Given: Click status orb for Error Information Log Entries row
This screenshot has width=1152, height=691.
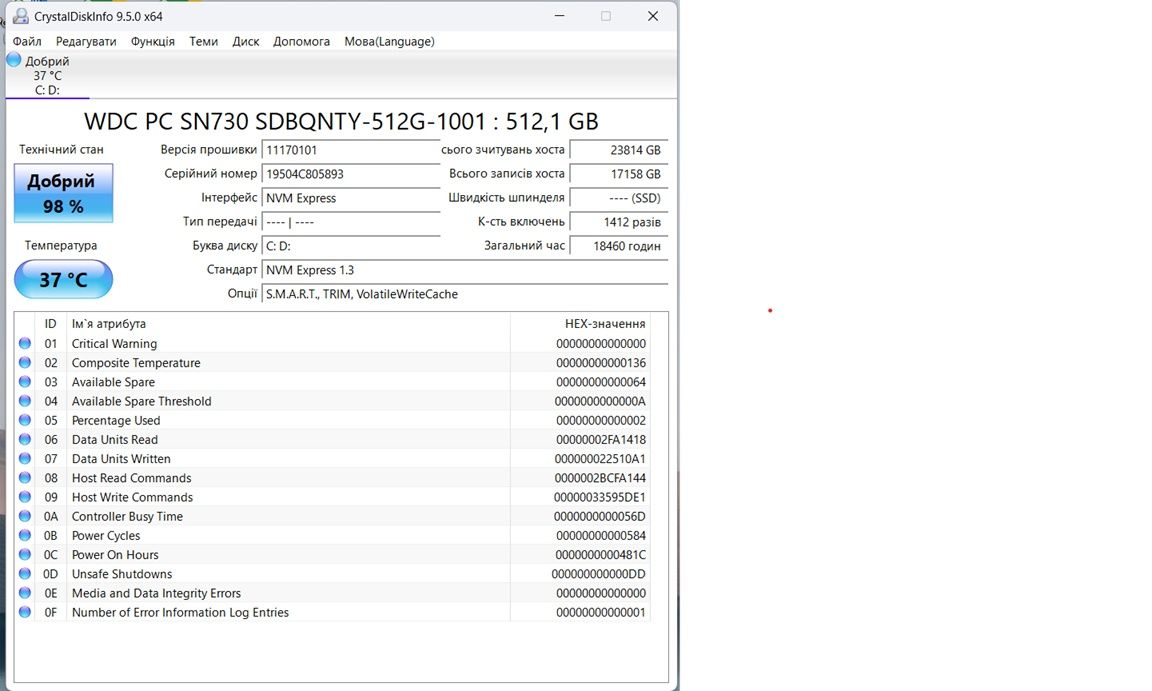Looking at the screenshot, I should pos(25,612).
